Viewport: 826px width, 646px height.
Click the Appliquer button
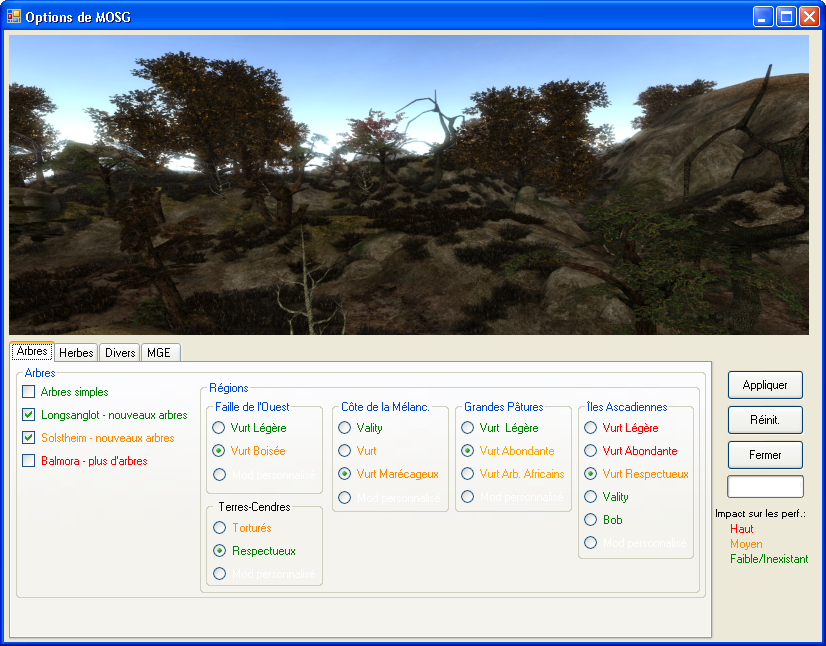click(765, 385)
